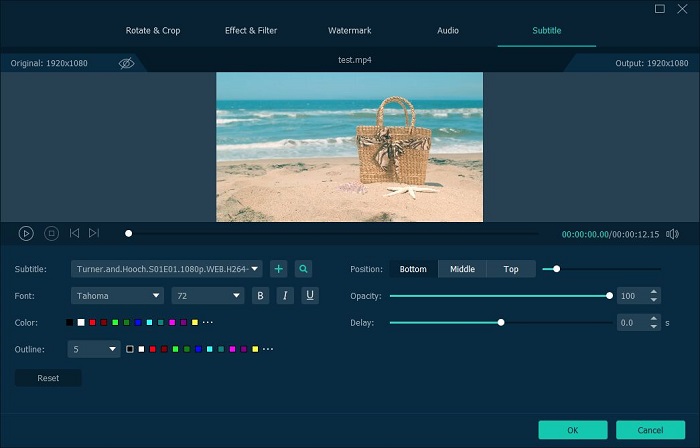Open the Tahoma font dropdown

117,295
